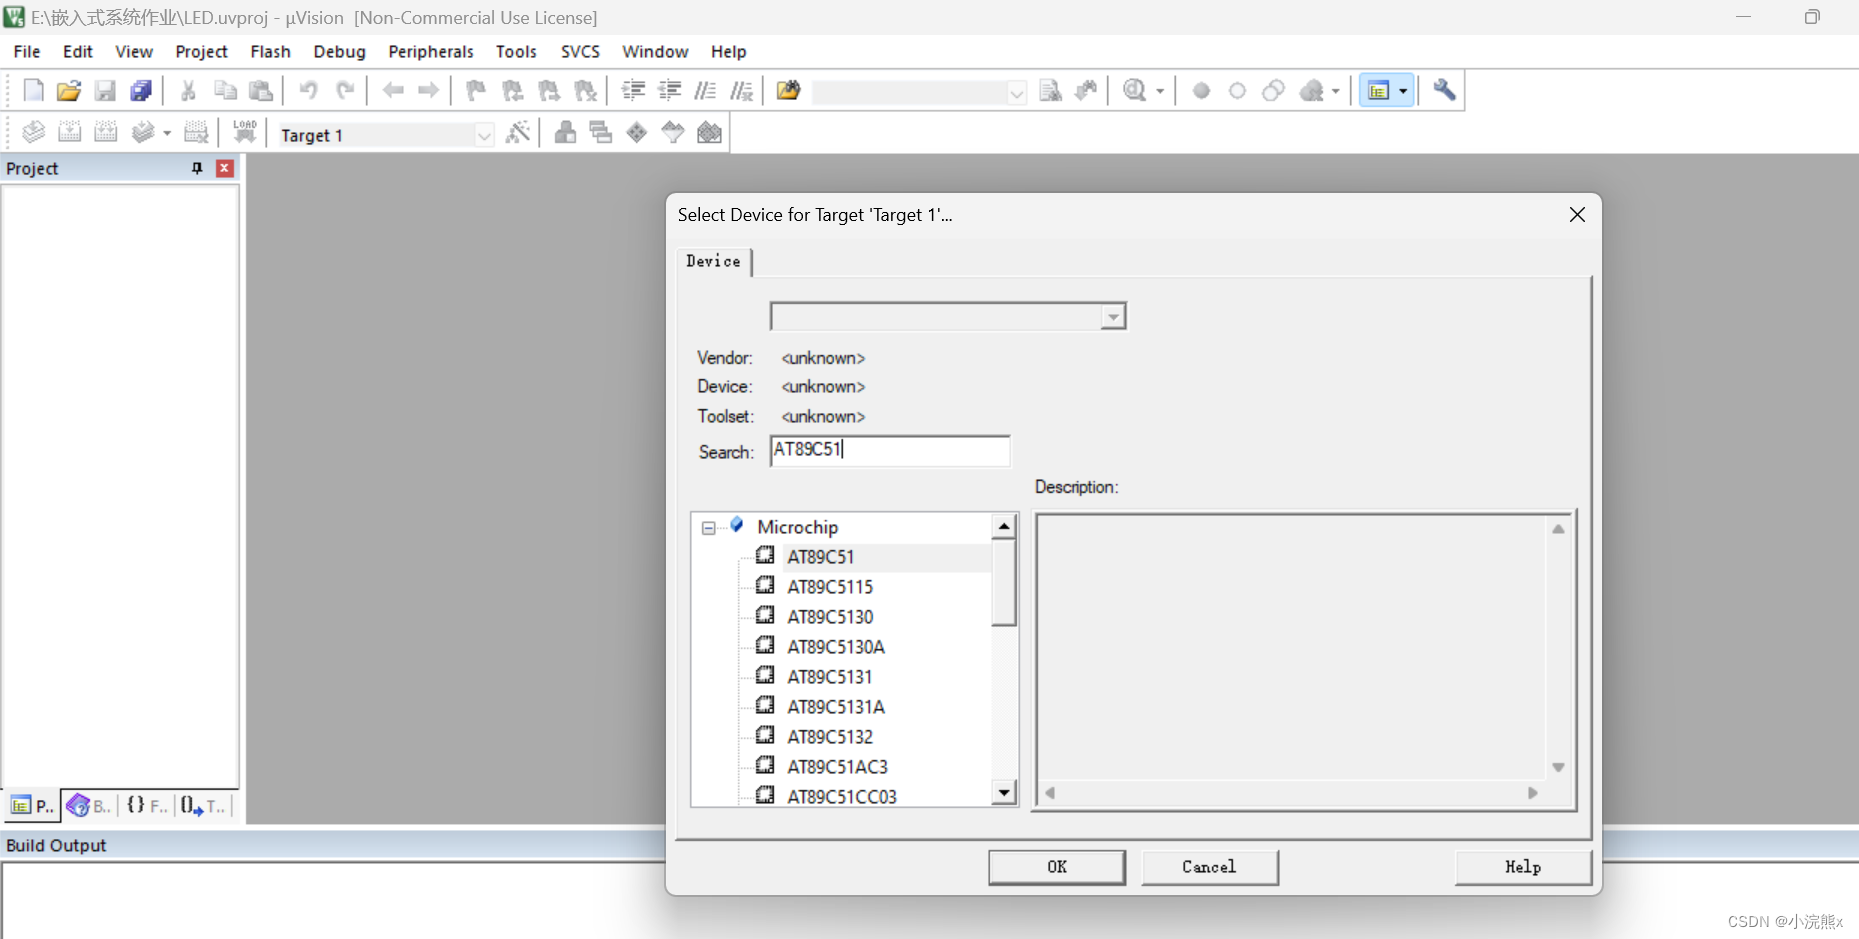Select AT89C51 in device list
The height and width of the screenshot is (939, 1859).
point(821,557)
